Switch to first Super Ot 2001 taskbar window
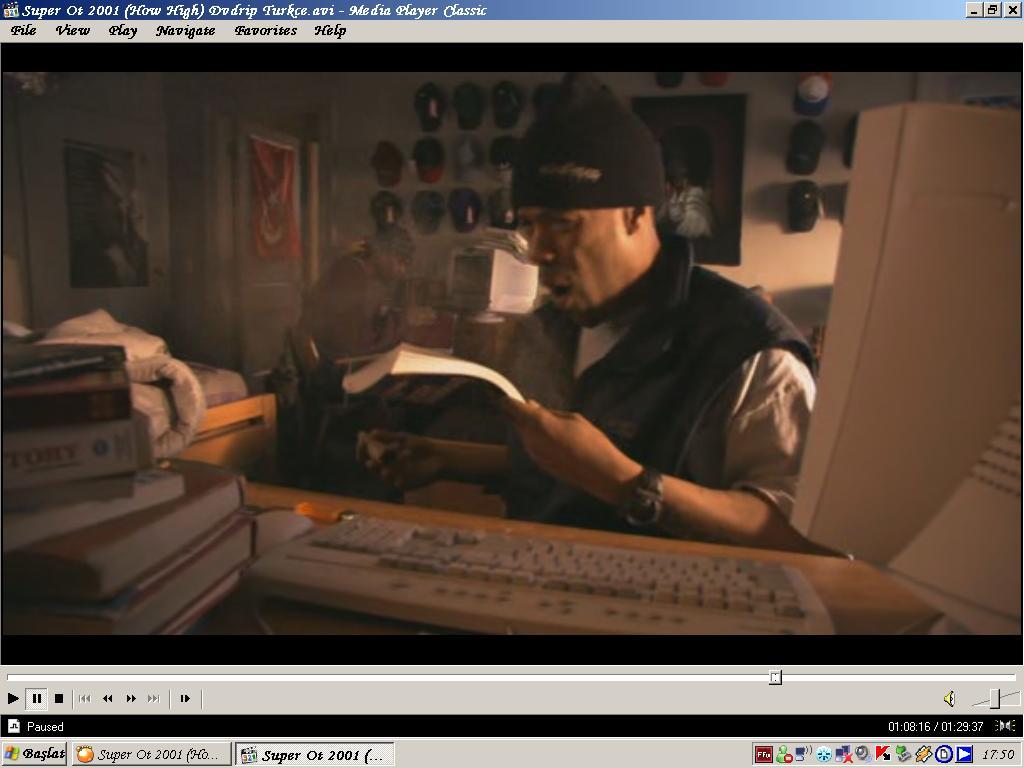The width and height of the screenshot is (1024, 768). pos(152,754)
